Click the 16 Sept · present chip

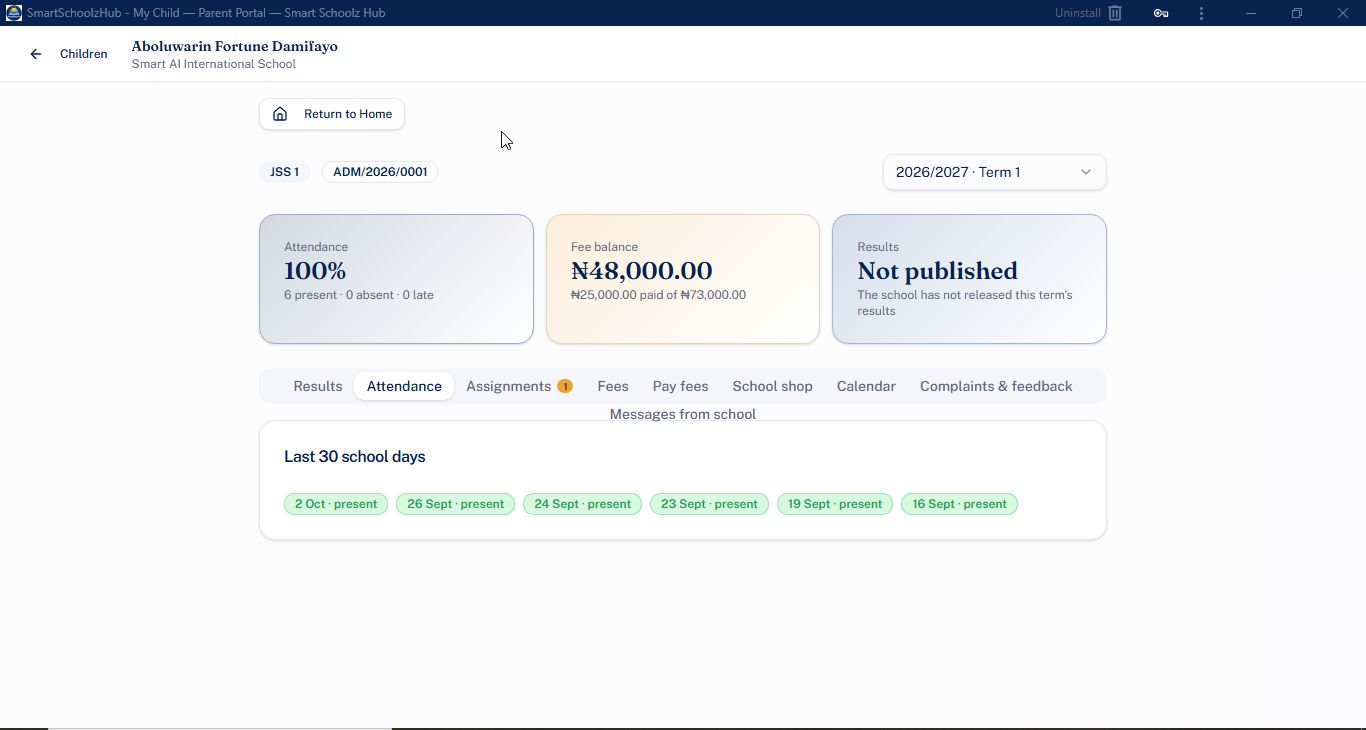[959, 504]
